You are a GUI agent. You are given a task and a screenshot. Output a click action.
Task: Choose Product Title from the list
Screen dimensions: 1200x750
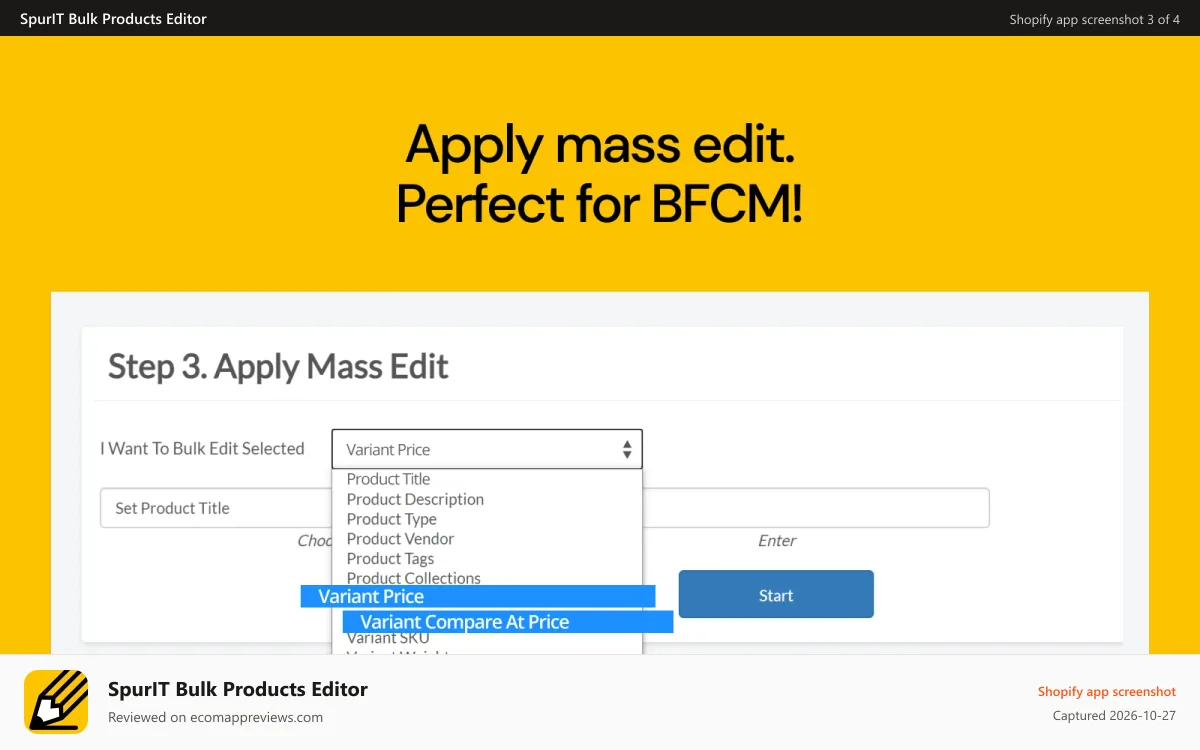tap(388, 479)
